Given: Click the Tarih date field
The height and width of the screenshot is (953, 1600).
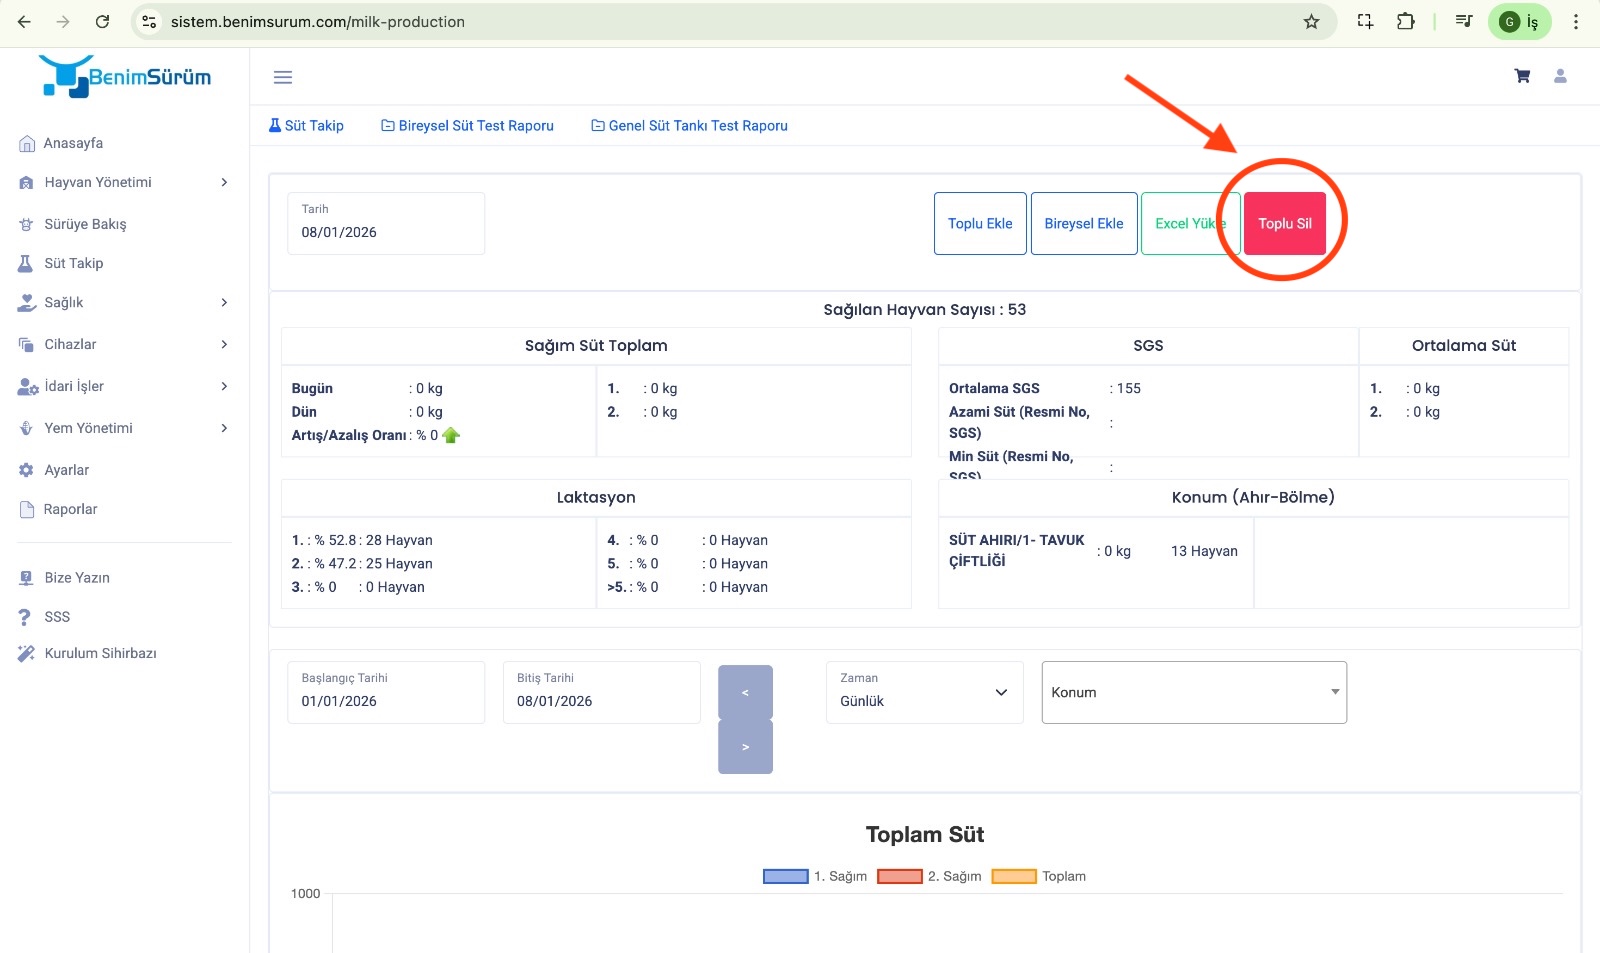Looking at the screenshot, I should click(x=386, y=223).
